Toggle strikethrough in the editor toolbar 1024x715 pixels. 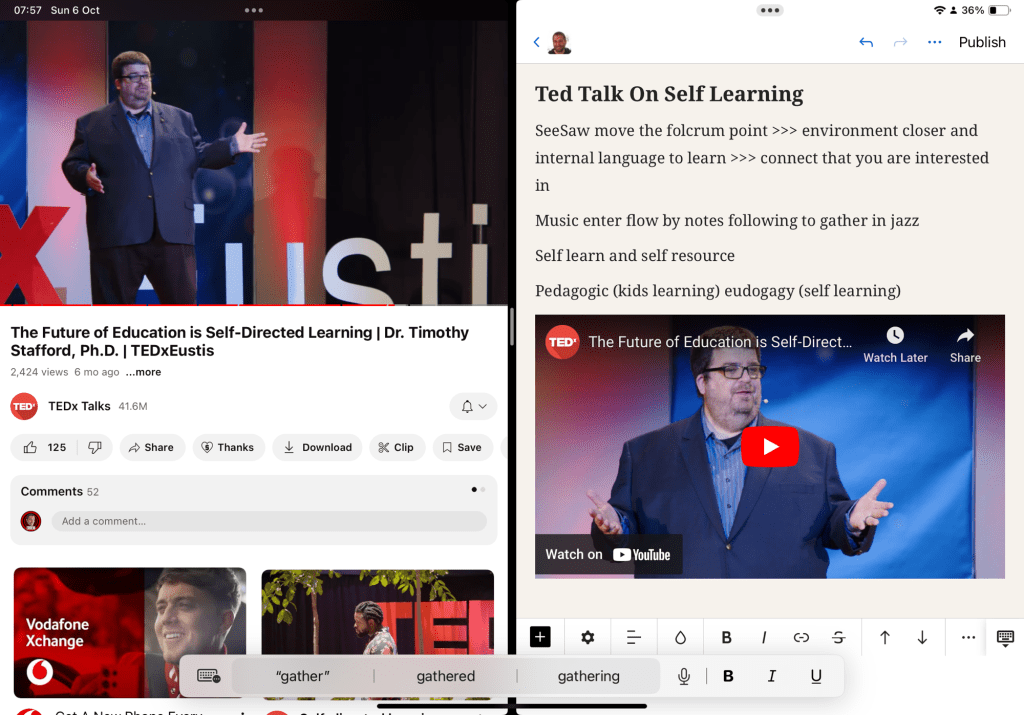point(839,637)
